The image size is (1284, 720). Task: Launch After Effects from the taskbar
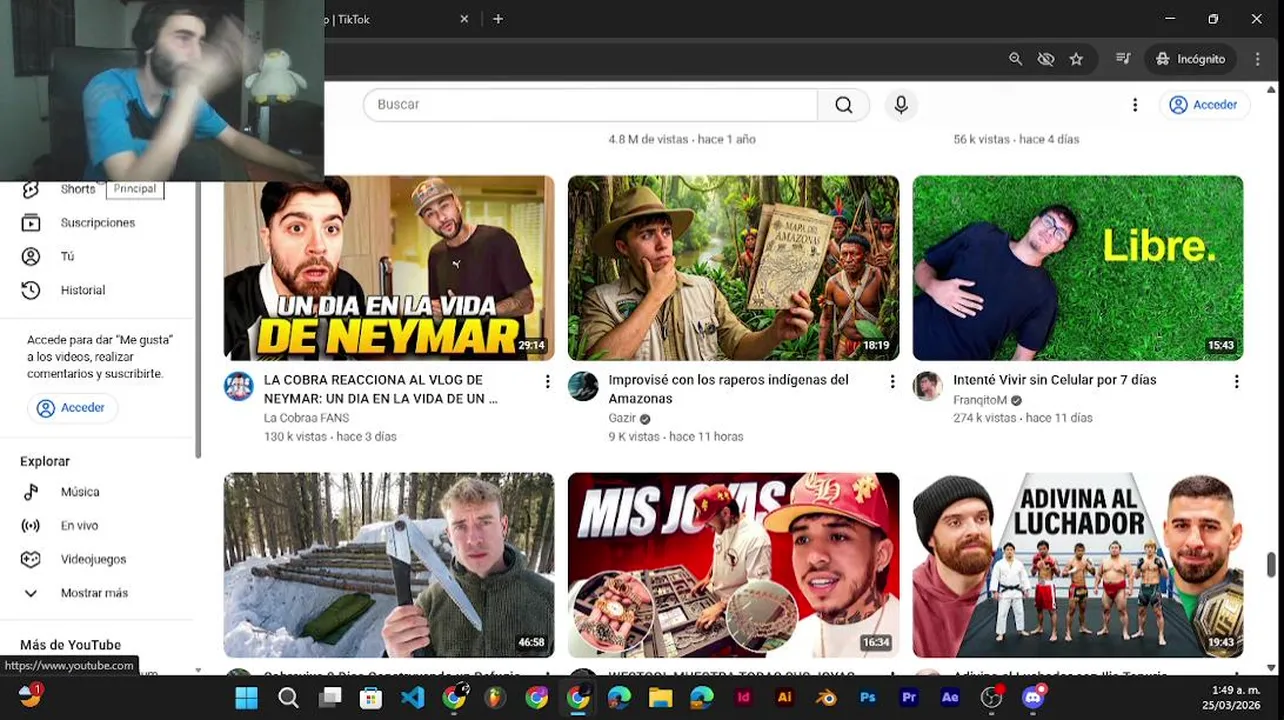[950, 698]
